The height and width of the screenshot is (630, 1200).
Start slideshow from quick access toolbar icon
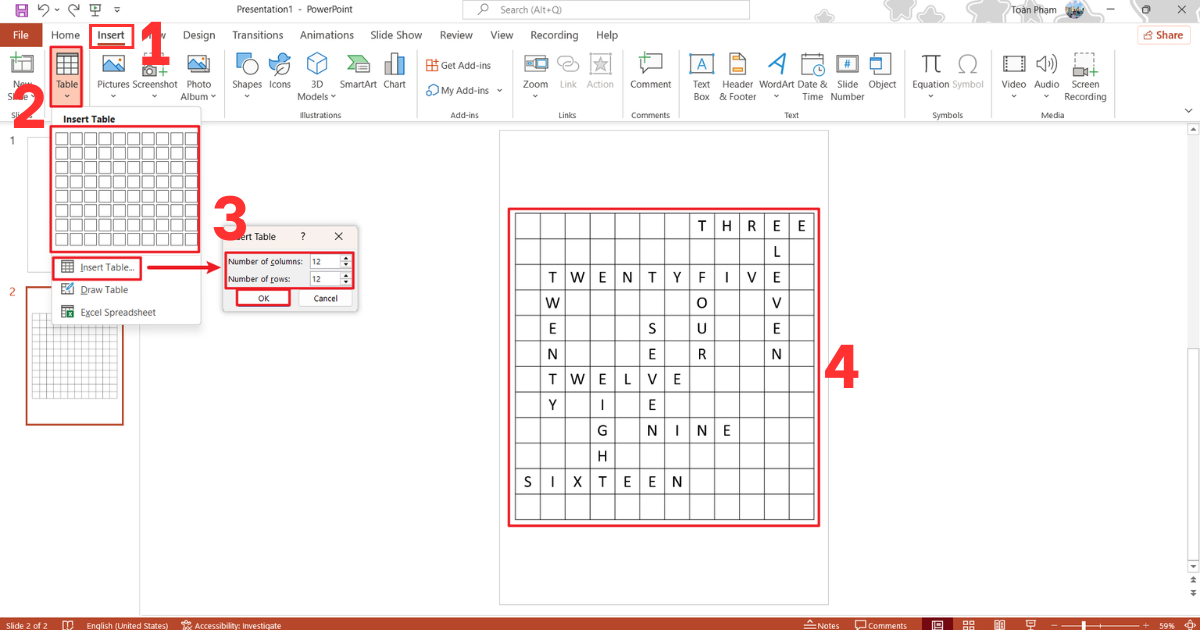pyautogui.click(x=95, y=10)
